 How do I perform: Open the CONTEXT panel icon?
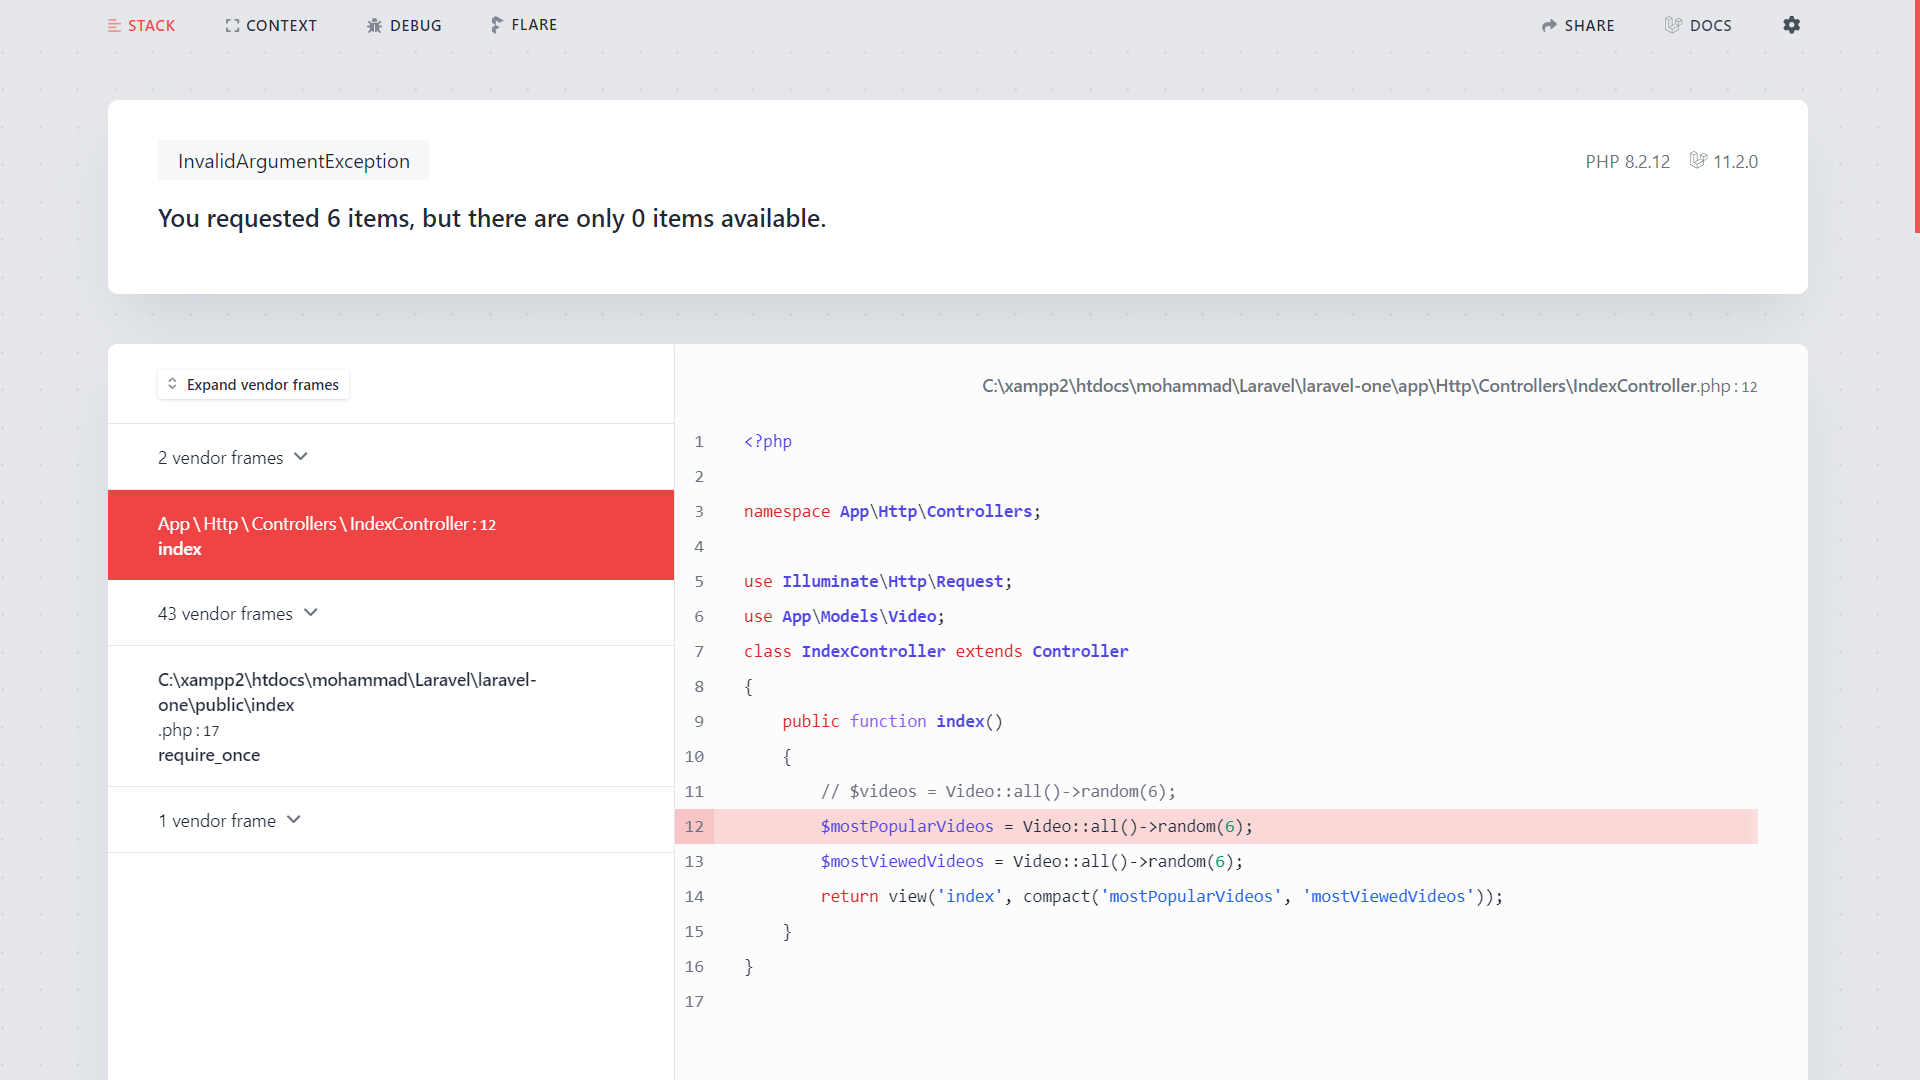coord(231,25)
